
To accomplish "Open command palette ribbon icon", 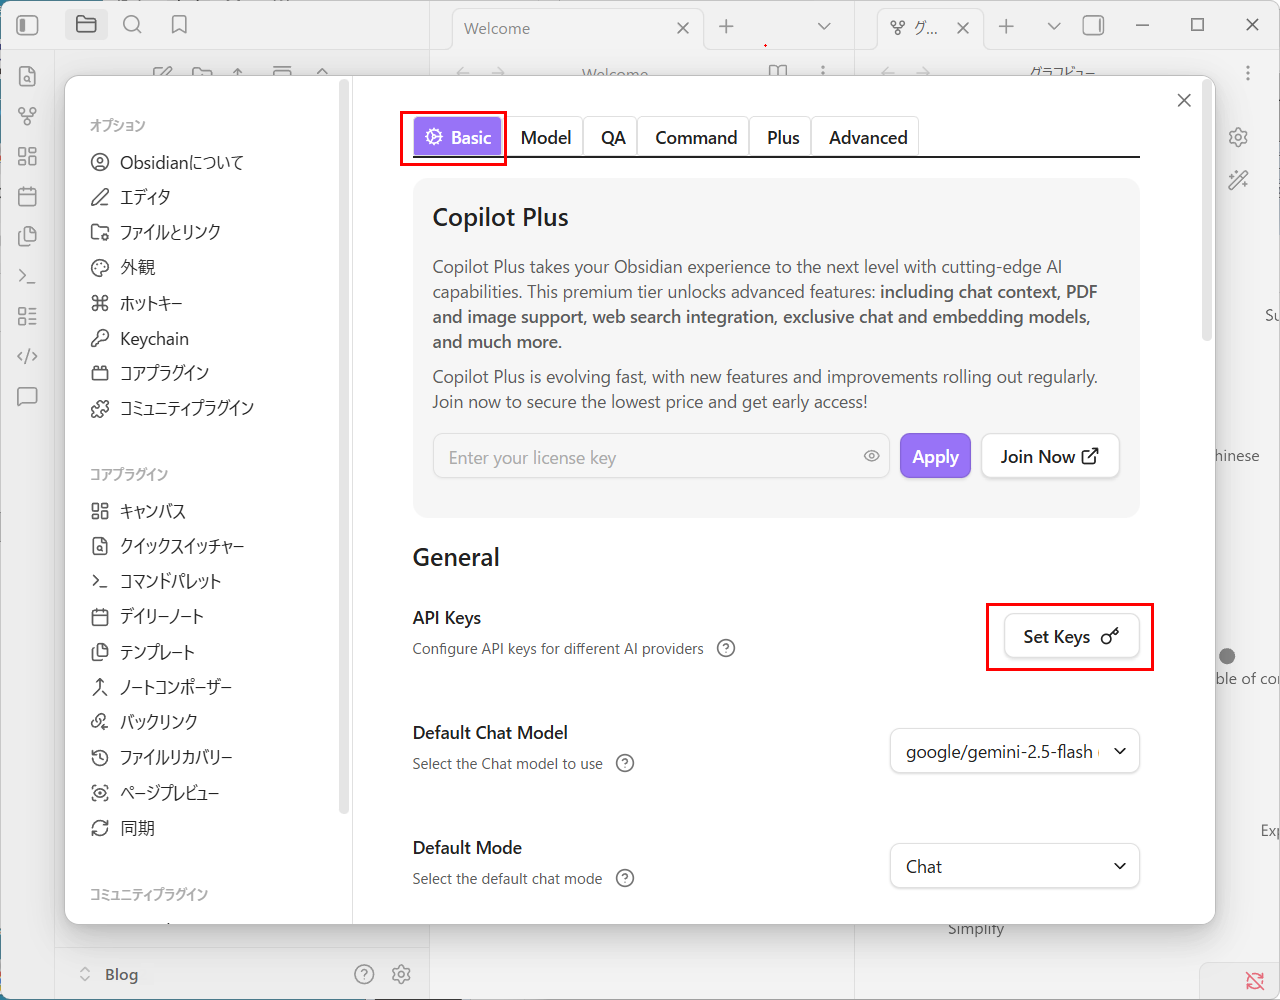I will (x=27, y=276).
